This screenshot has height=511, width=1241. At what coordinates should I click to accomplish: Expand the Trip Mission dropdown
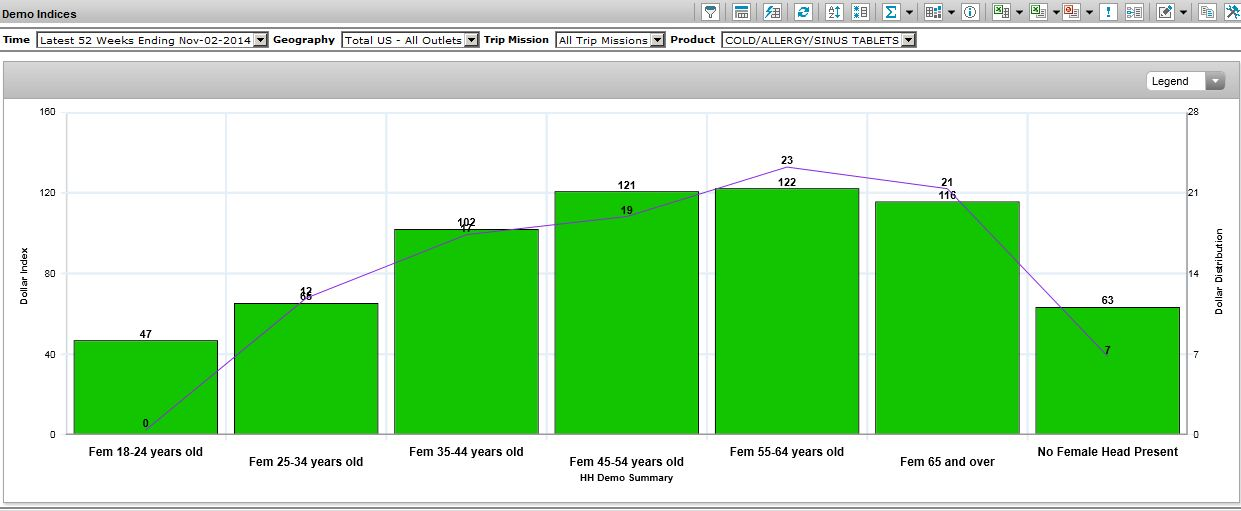pos(657,40)
